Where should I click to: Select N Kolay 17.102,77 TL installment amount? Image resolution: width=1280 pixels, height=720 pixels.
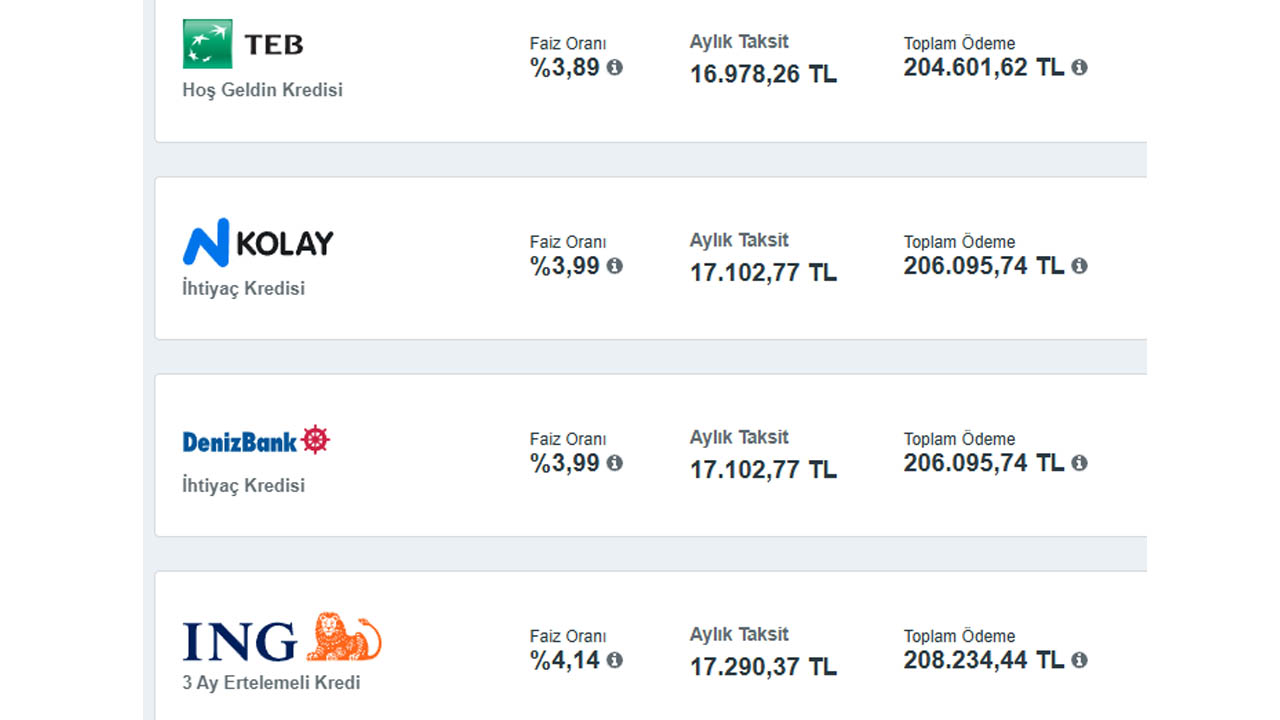(x=763, y=272)
